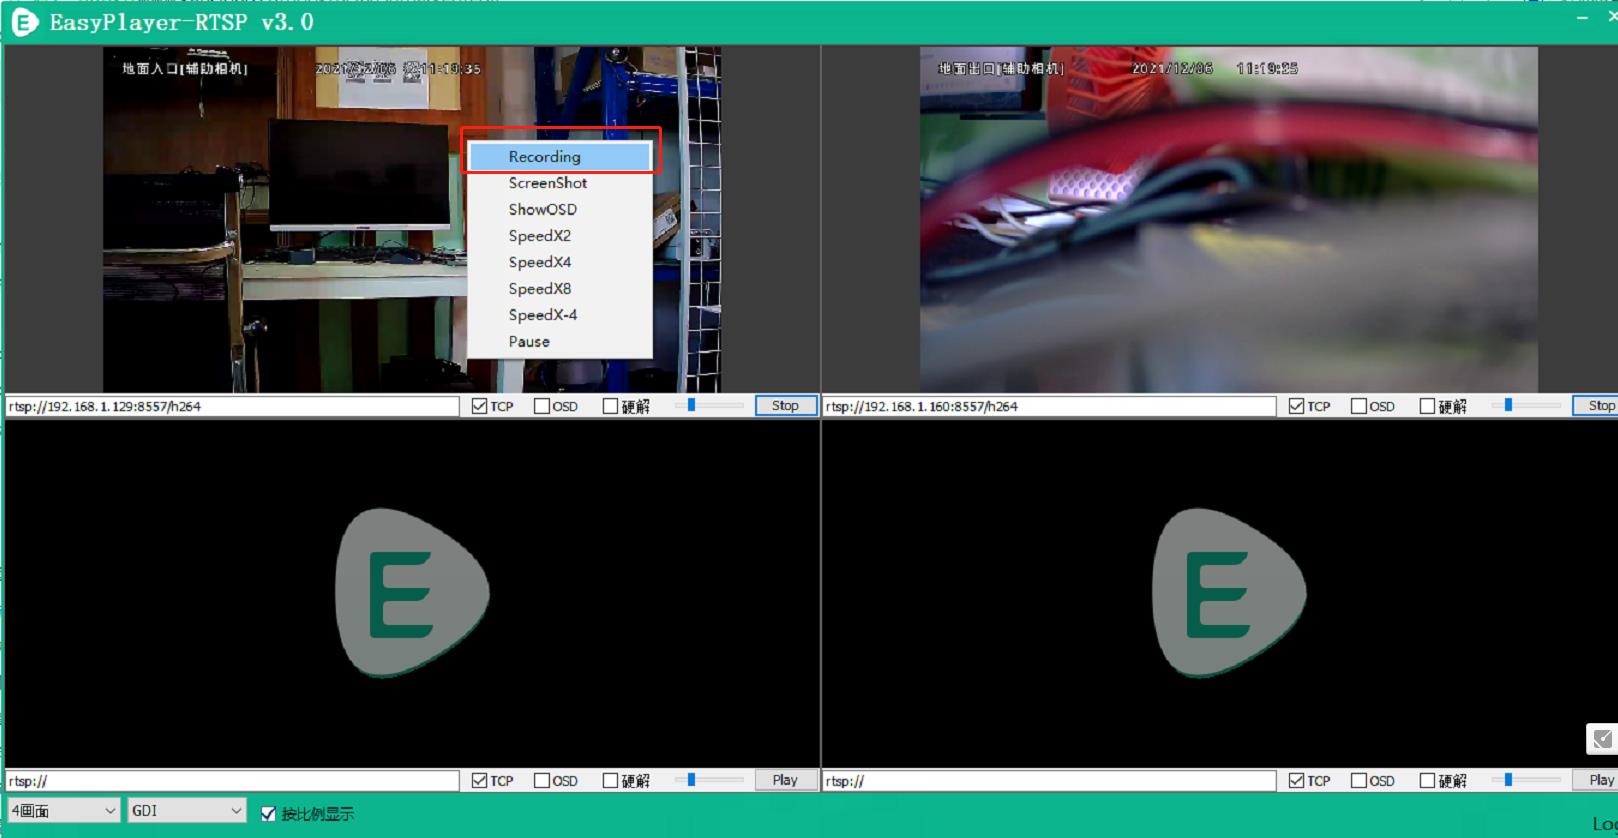Open the 4画面 layout dropdown

click(x=64, y=811)
